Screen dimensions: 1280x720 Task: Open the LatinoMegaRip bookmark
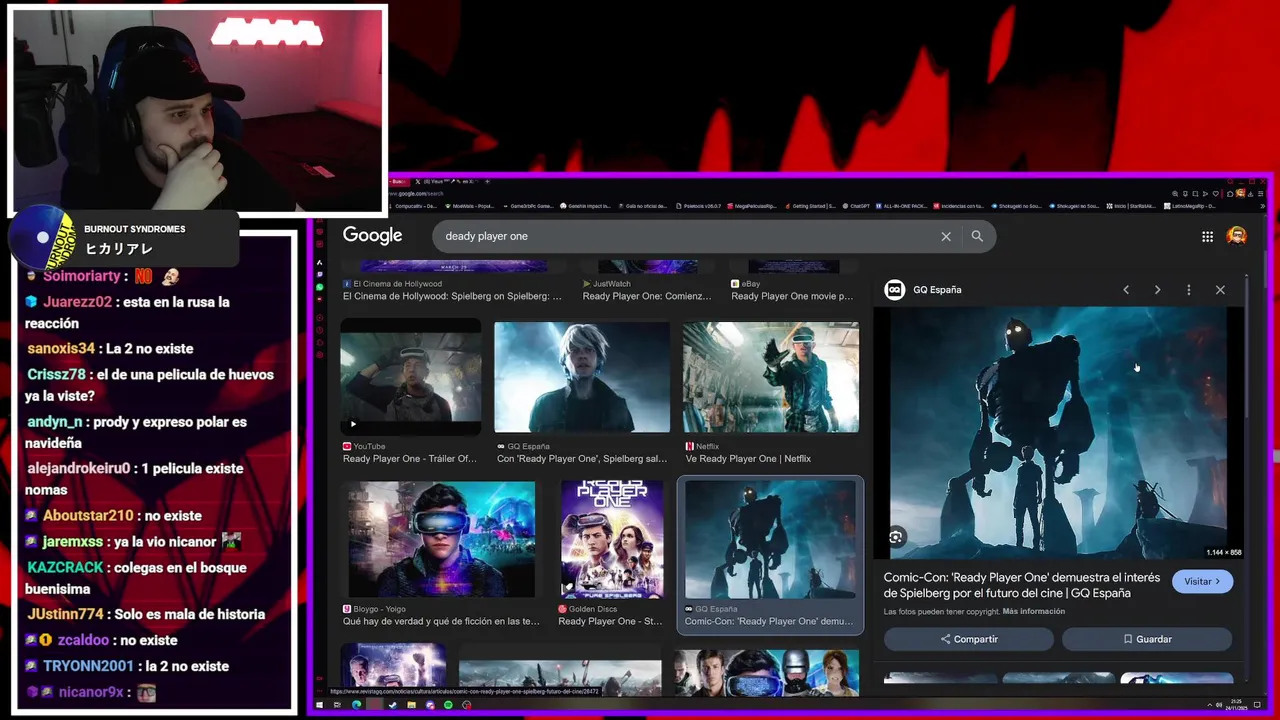1190,206
